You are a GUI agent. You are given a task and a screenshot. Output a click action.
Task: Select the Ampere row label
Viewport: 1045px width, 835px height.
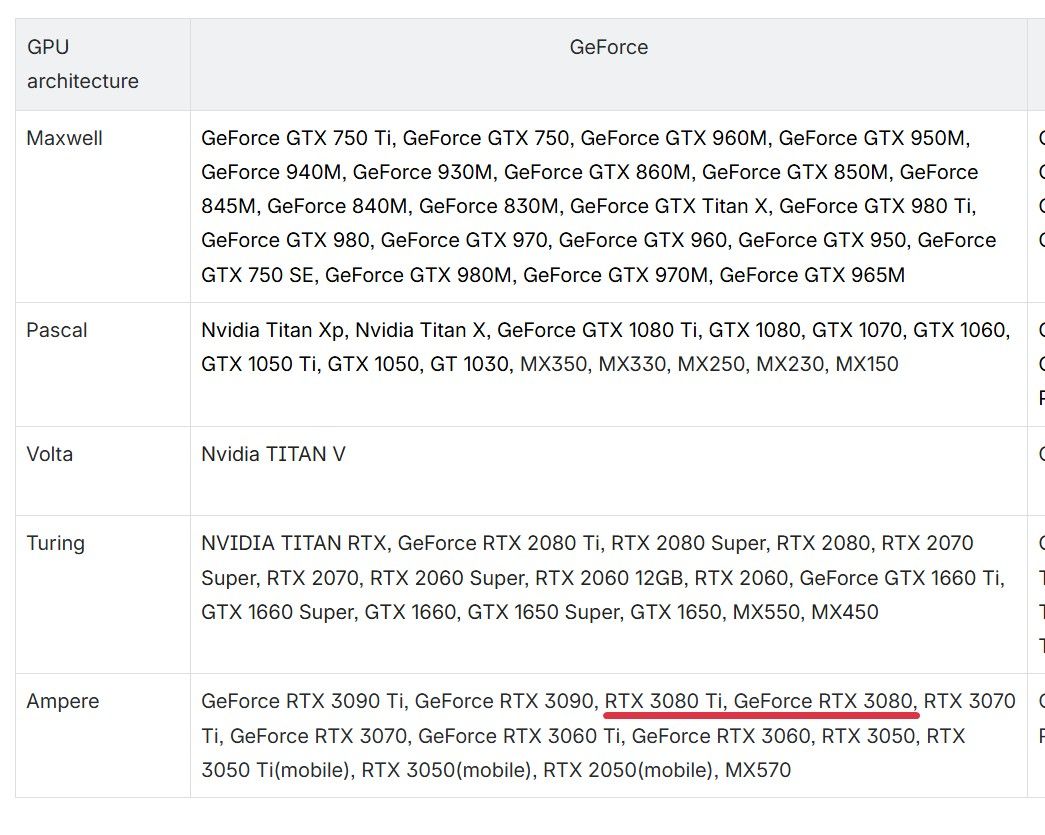coord(62,701)
